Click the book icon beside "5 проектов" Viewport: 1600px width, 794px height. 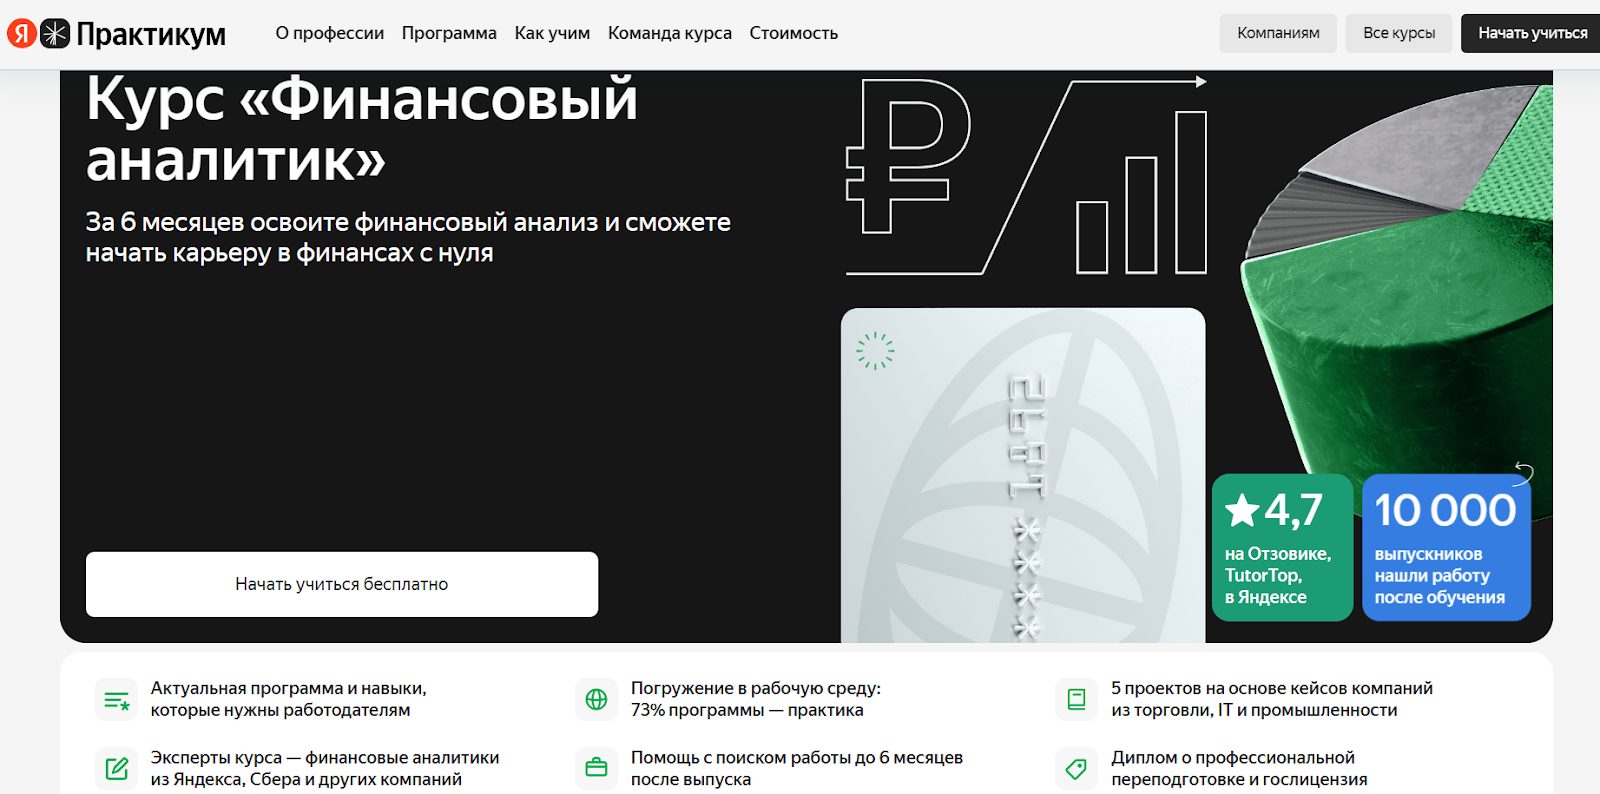point(1077,700)
